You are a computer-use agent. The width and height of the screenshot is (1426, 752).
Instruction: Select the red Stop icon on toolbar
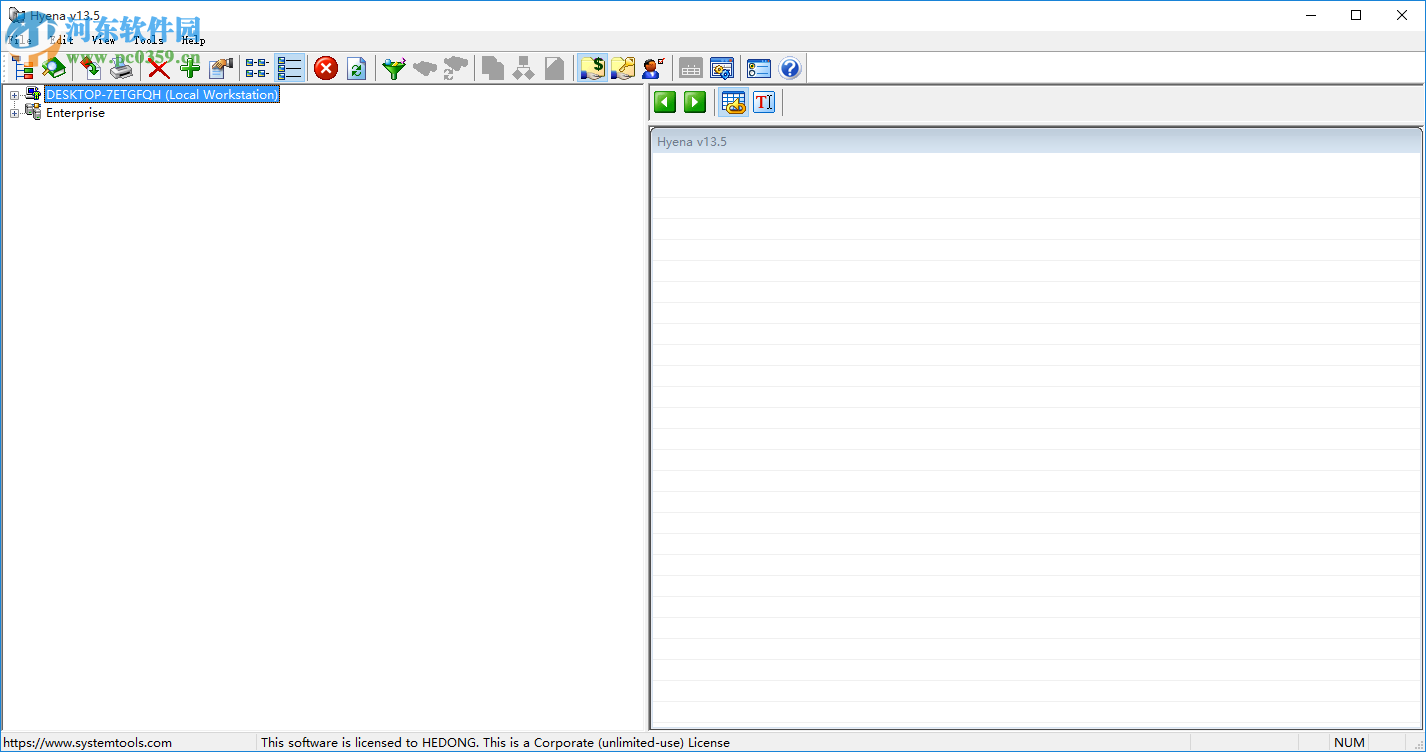click(325, 68)
